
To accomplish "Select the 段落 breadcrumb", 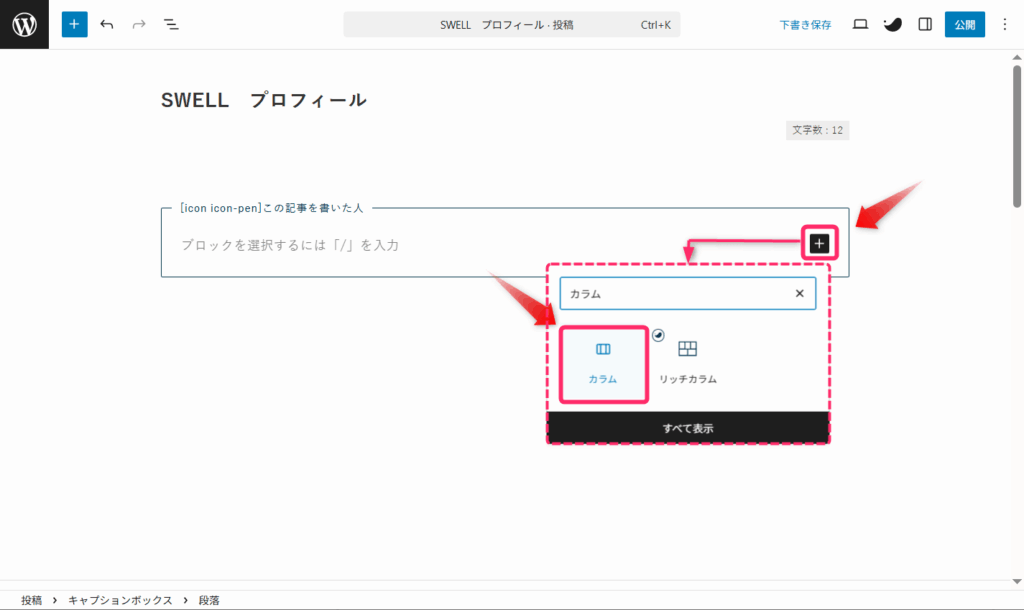I will click(x=209, y=600).
